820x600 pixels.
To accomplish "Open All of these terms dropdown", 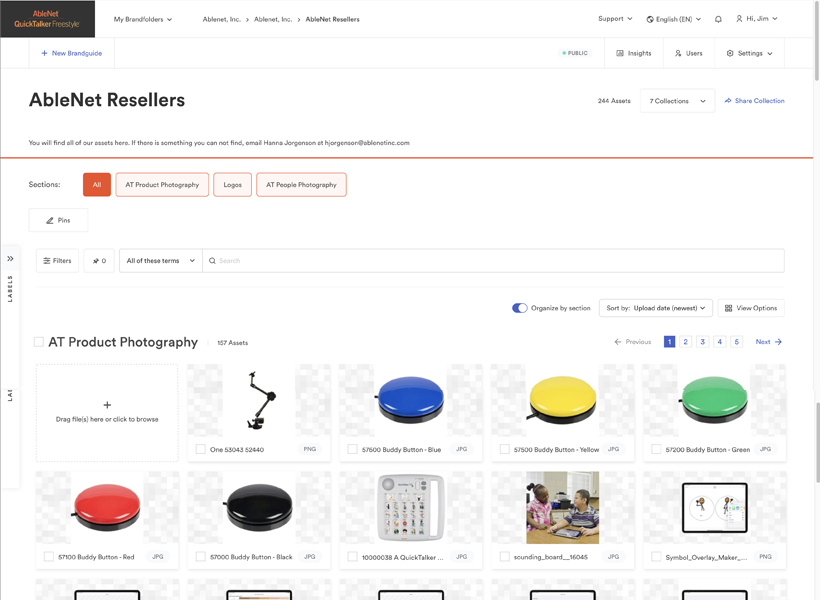I will point(161,261).
